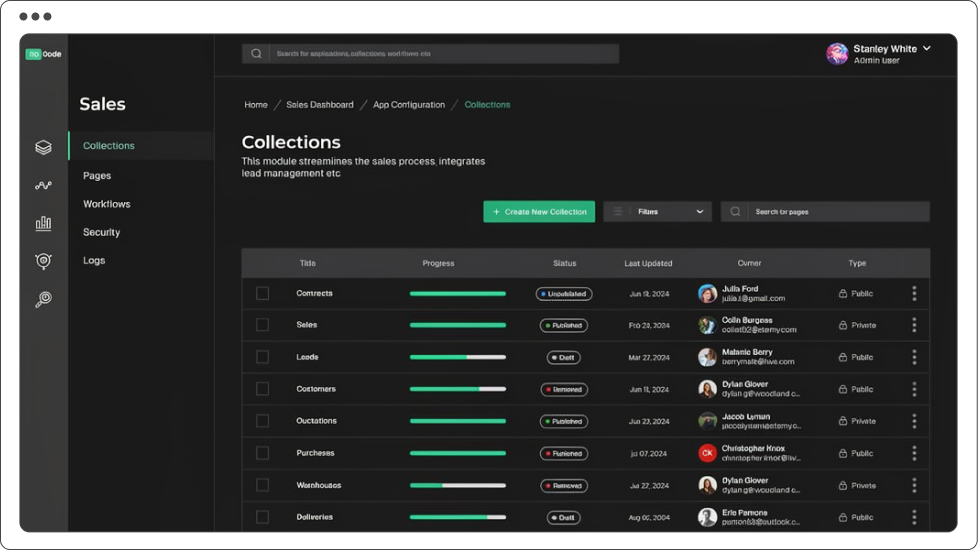Open Security in the Sales sidebar

[101, 232]
